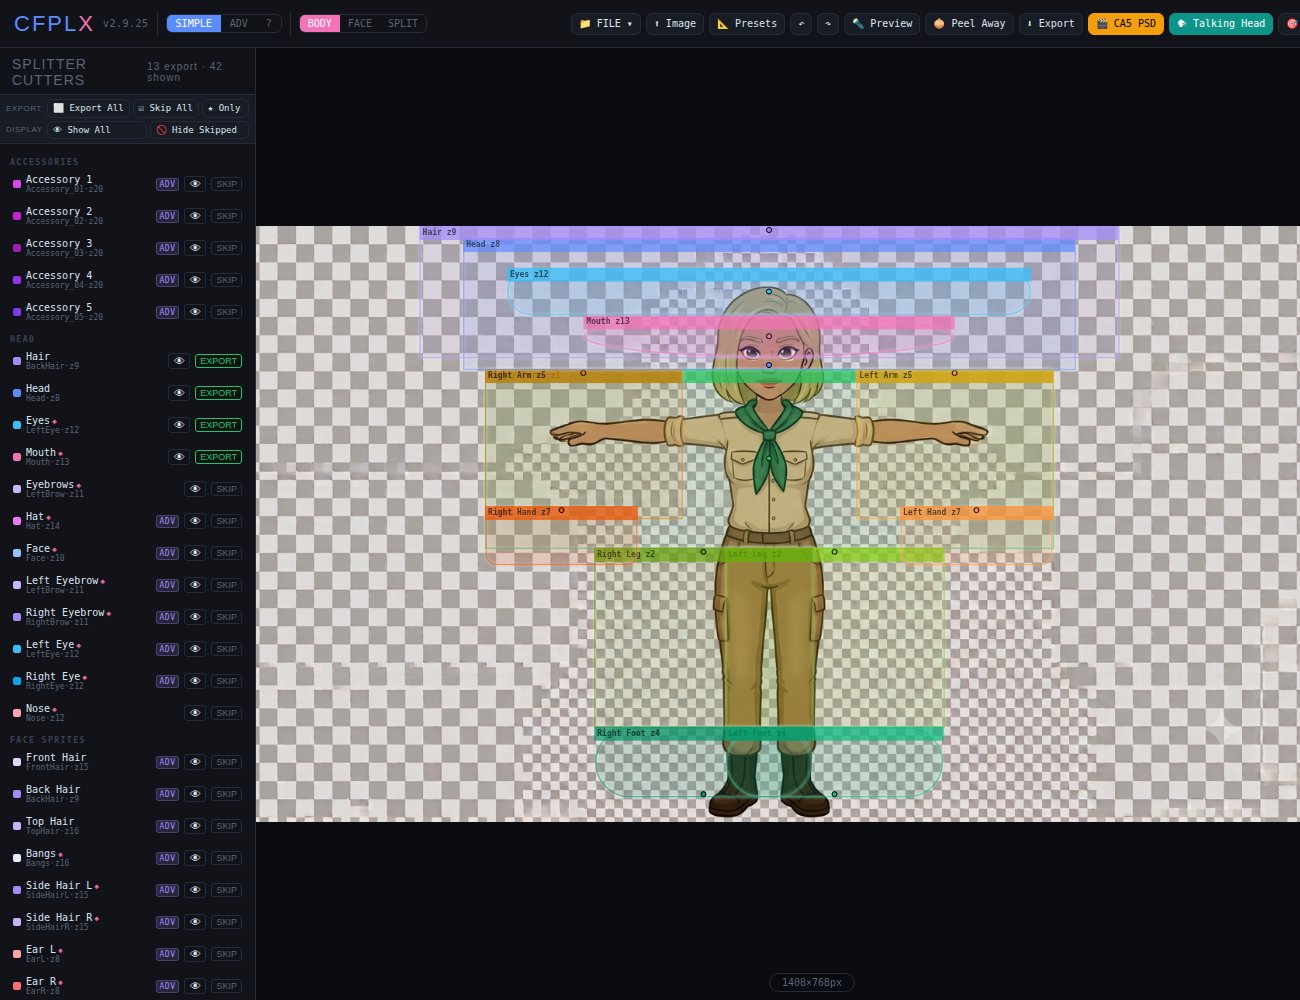Screen dimensions: 1300x1000
Task: Select the BODY tab
Action: tap(320, 23)
